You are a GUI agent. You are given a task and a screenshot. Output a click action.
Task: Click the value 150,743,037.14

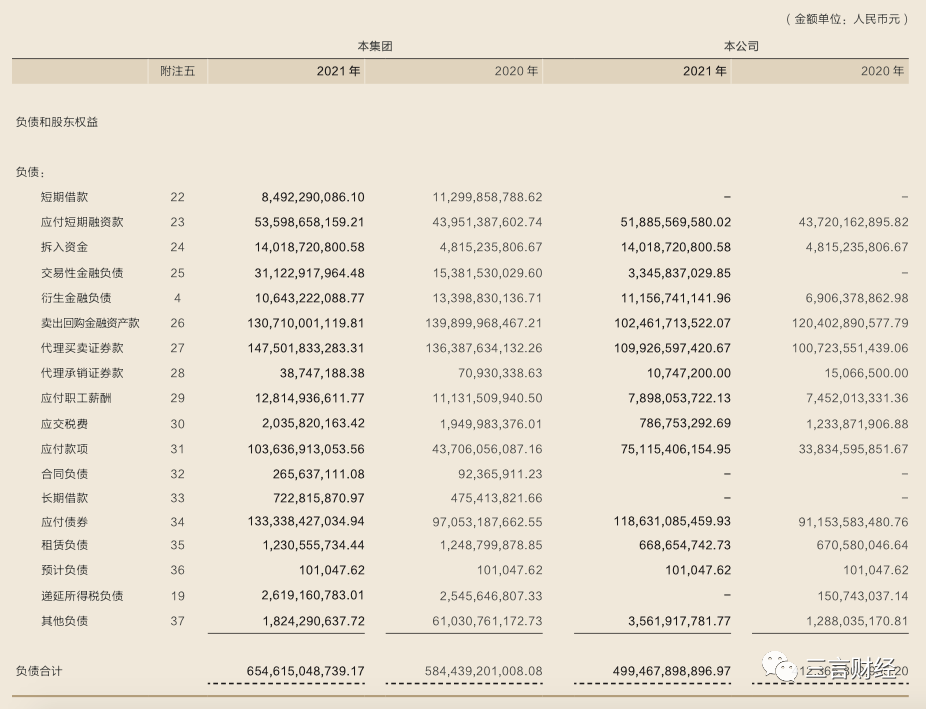[863, 596]
